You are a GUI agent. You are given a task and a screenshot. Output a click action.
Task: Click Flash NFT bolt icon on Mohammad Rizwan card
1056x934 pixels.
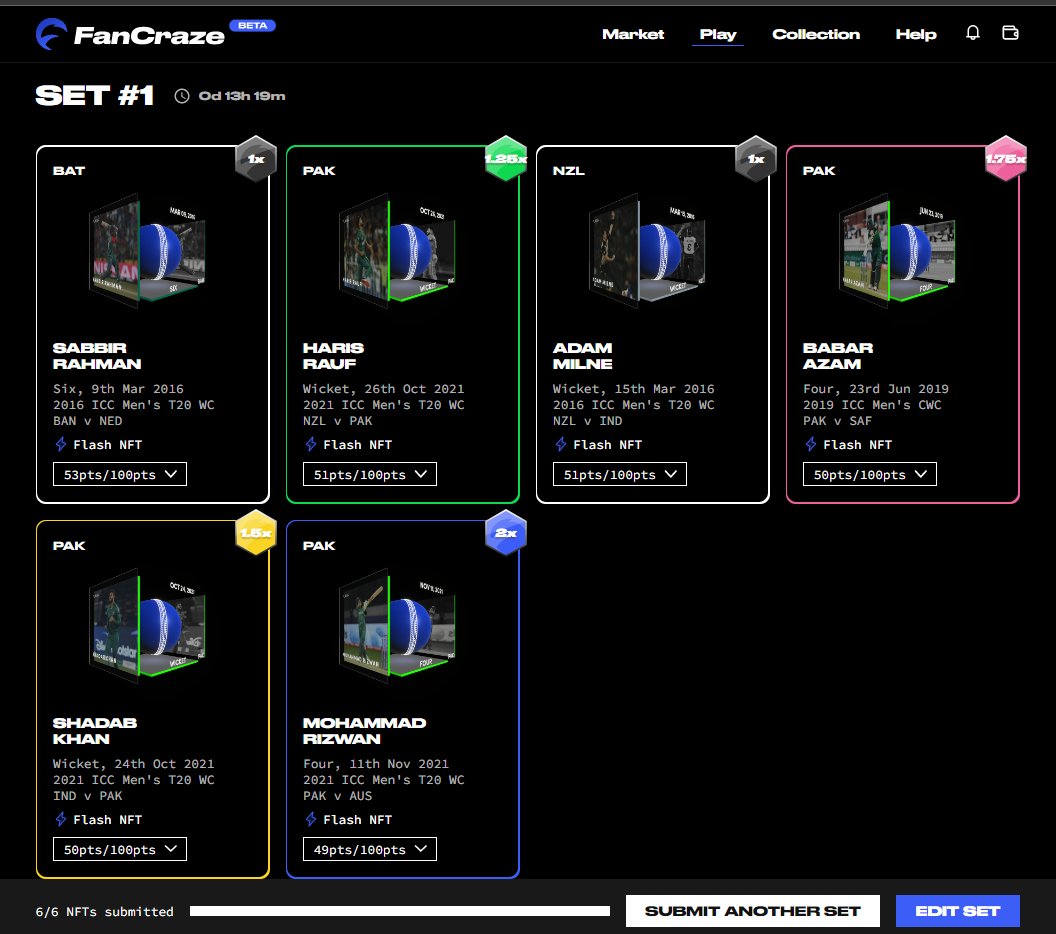click(310, 820)
